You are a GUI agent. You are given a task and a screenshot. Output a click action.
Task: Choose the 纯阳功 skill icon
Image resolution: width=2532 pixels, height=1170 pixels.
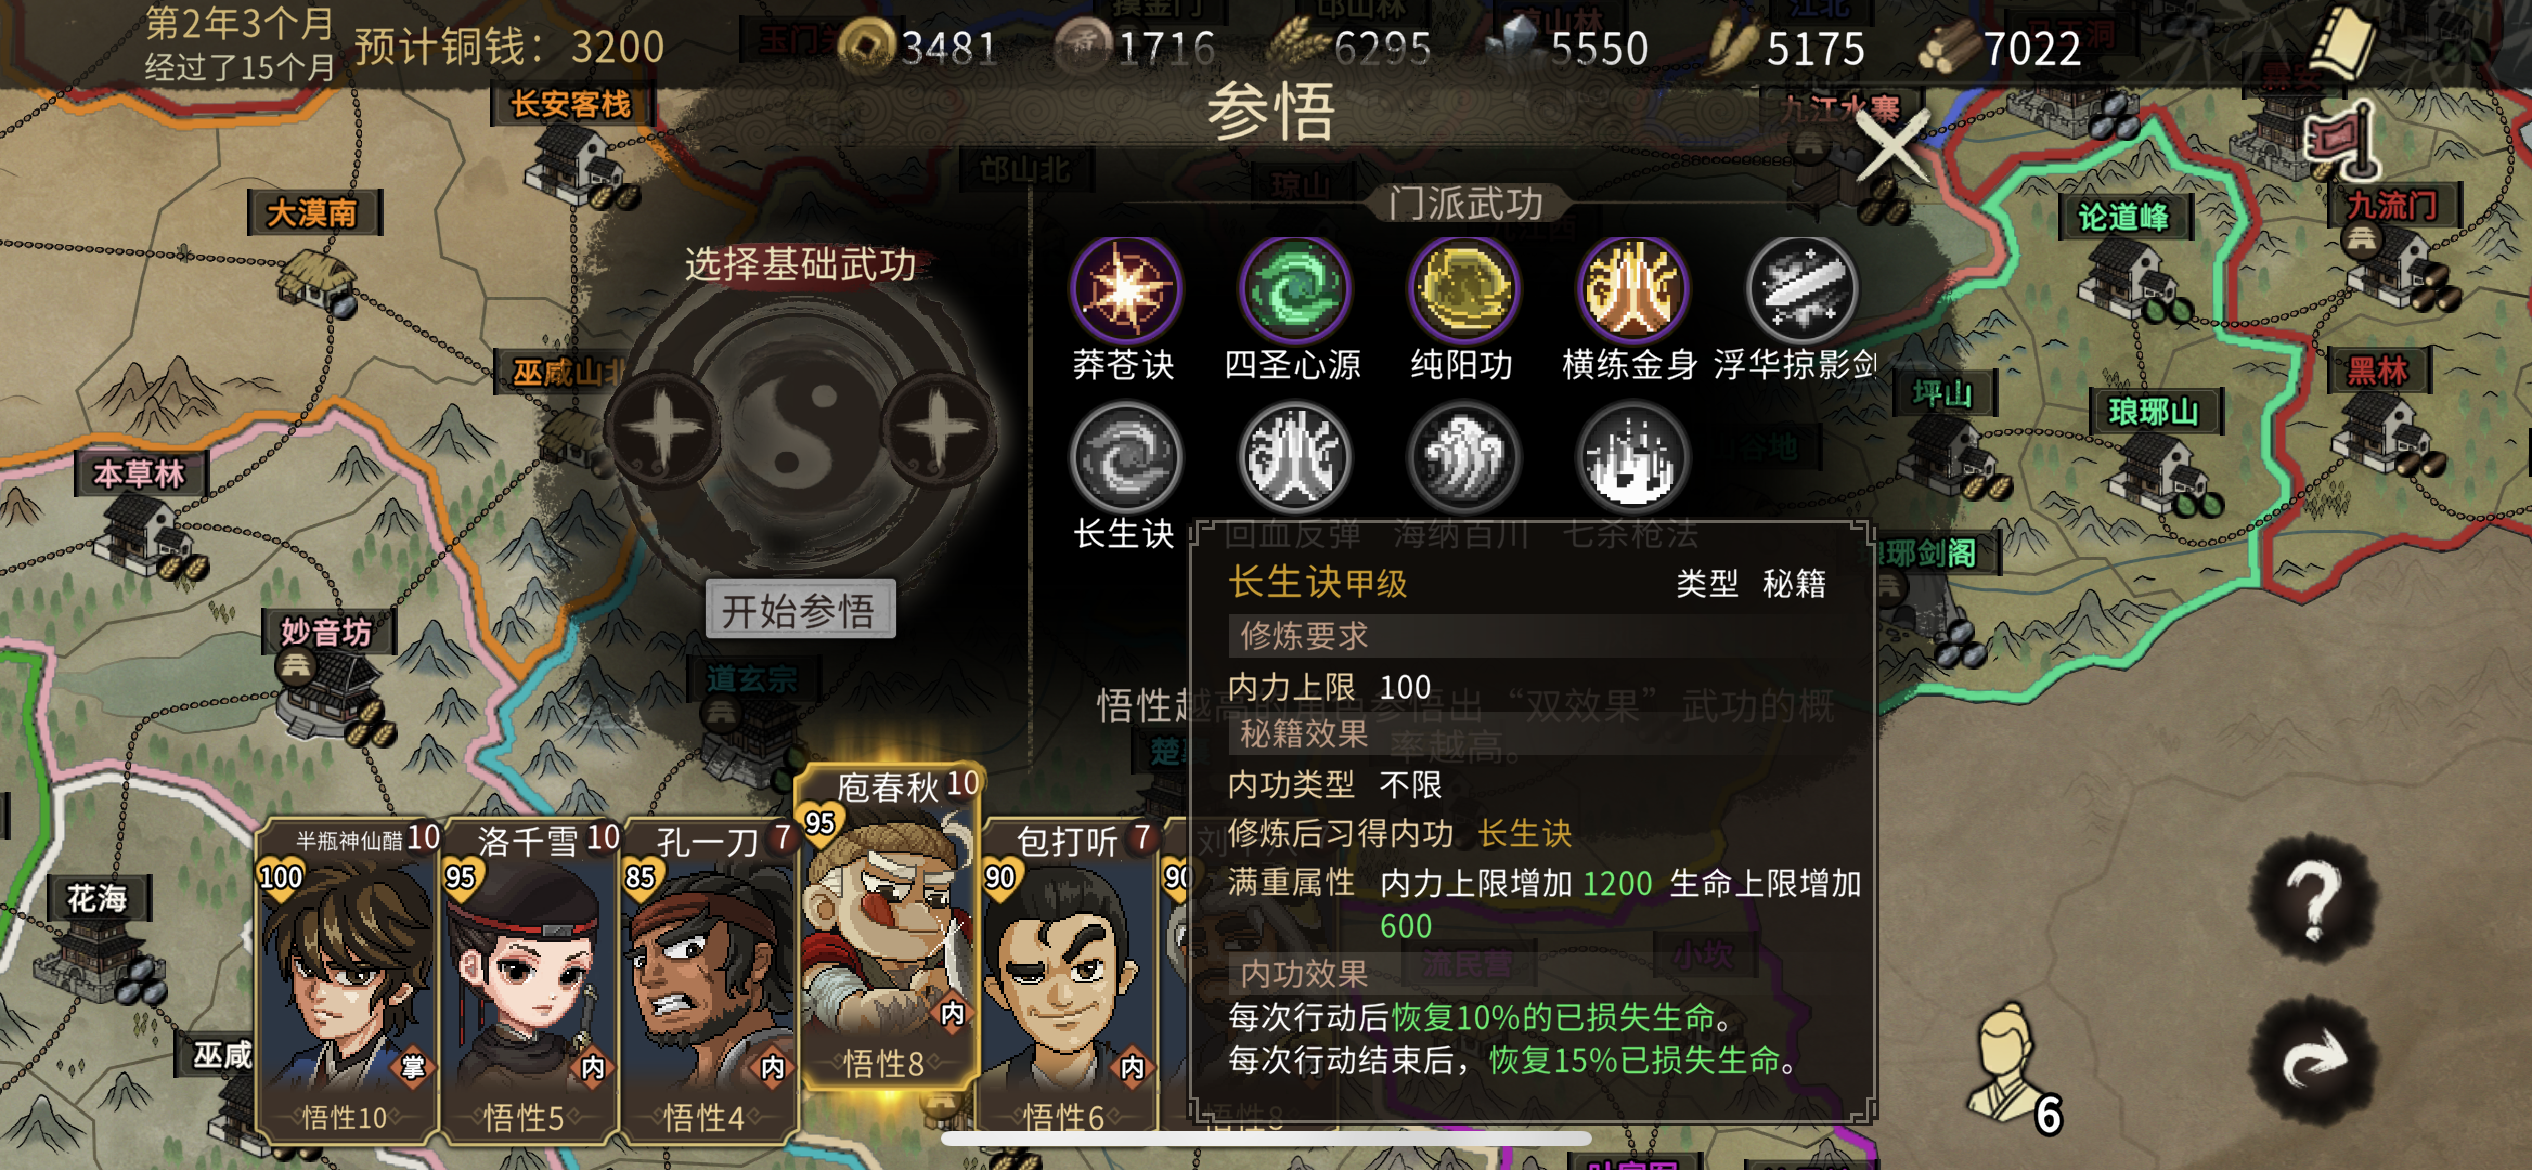coord(1463,291)
